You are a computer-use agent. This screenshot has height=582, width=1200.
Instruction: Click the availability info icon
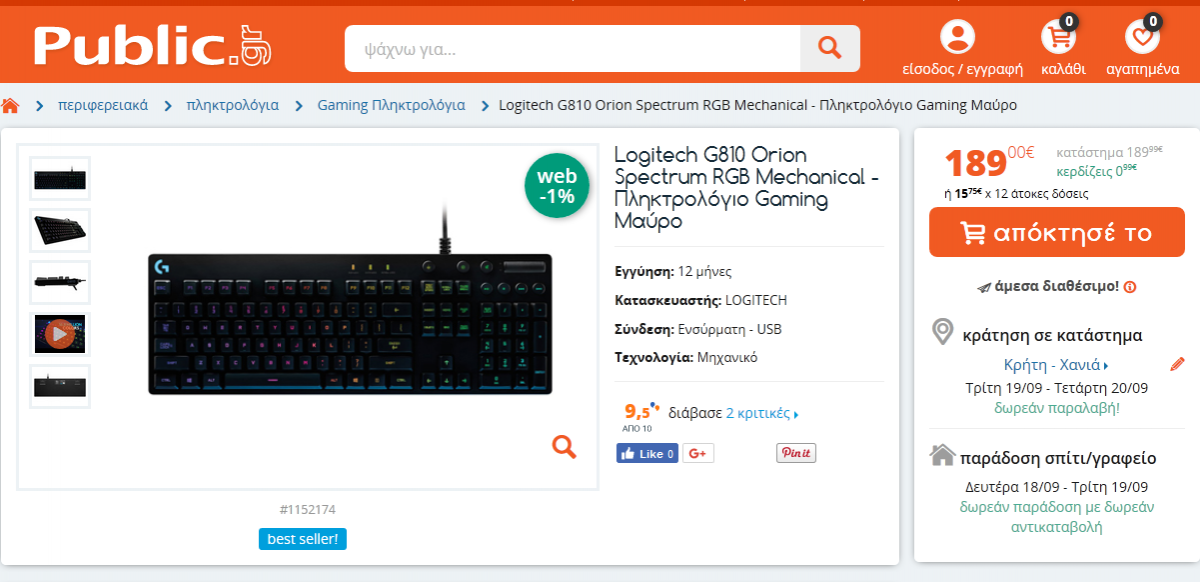1130,287
